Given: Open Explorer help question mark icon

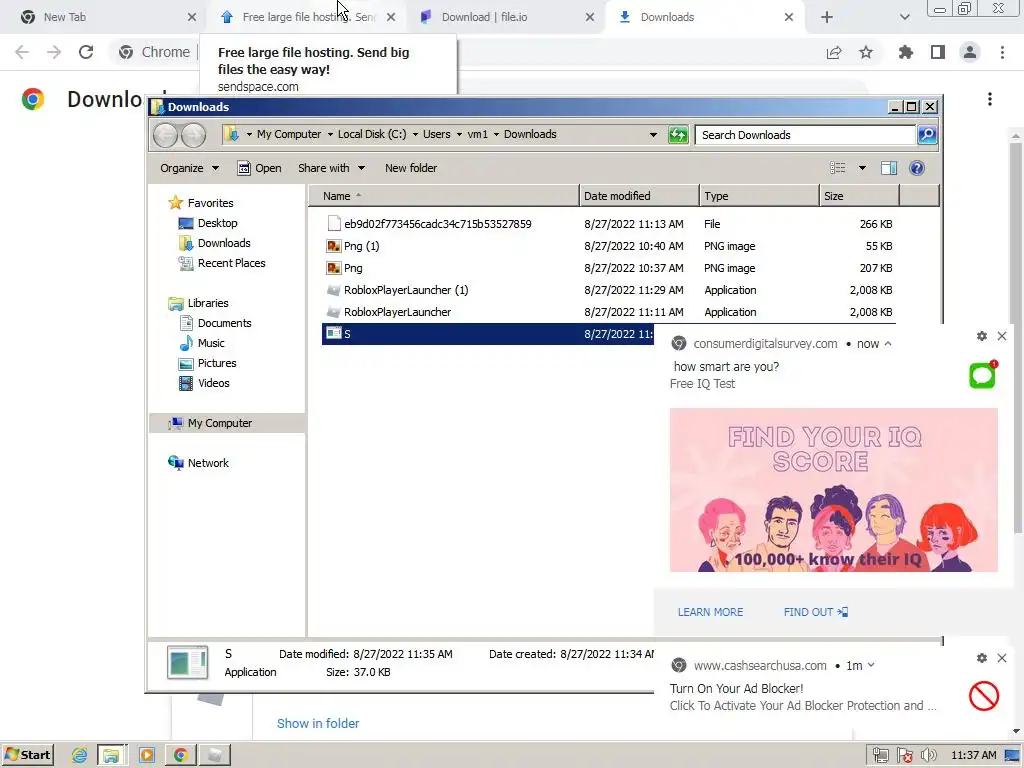Looking at the screenshot, I should pyautogui.click(x=917, y=168).
